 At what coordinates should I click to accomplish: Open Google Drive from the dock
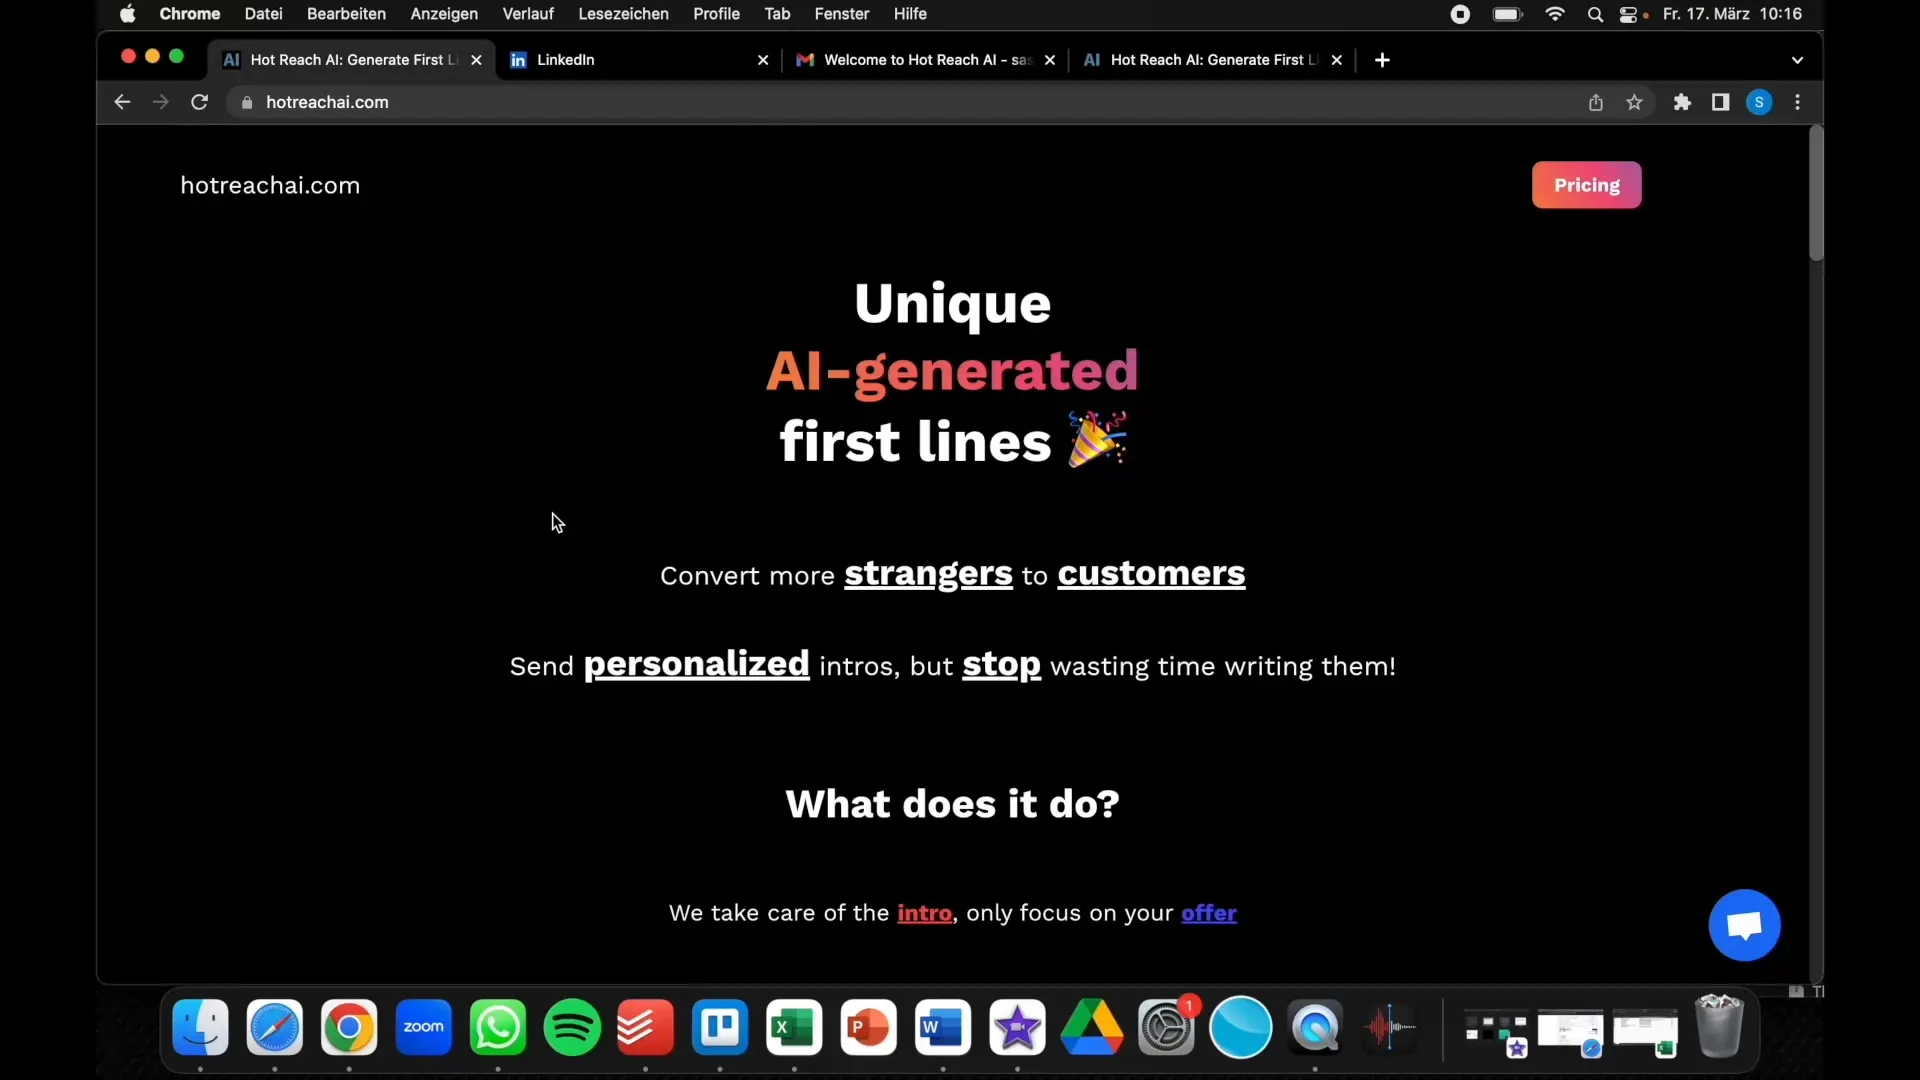(1091, 1027)
